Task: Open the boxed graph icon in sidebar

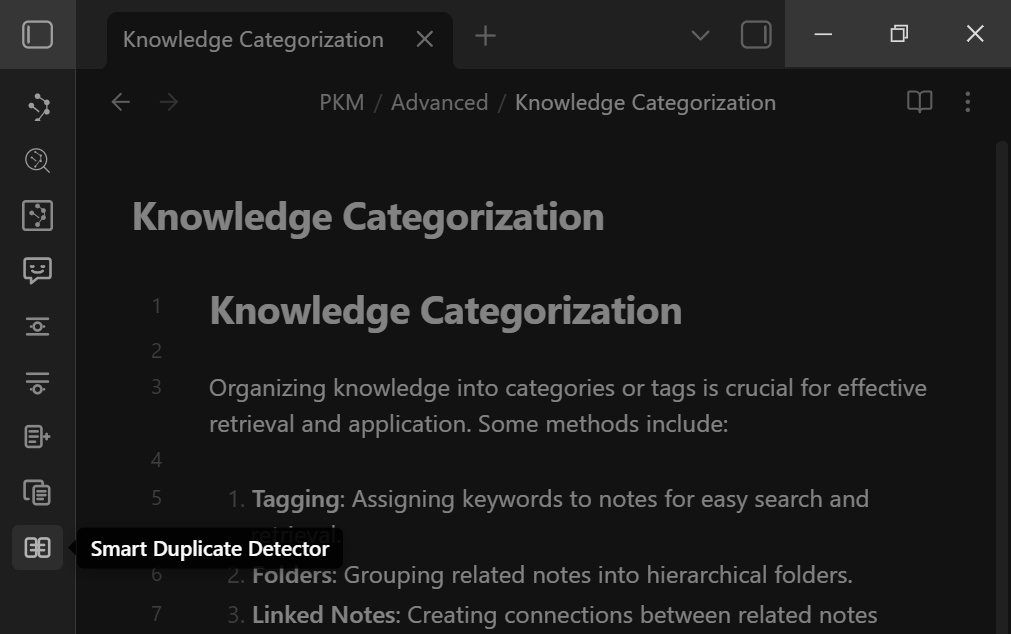Action: coord(38,216)
